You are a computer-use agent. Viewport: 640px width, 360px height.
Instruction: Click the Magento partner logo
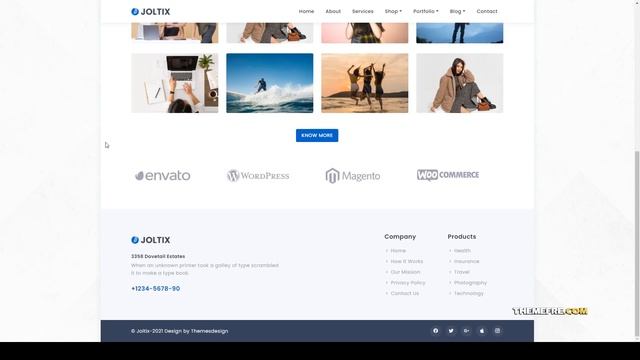click(x=353, y=176)
